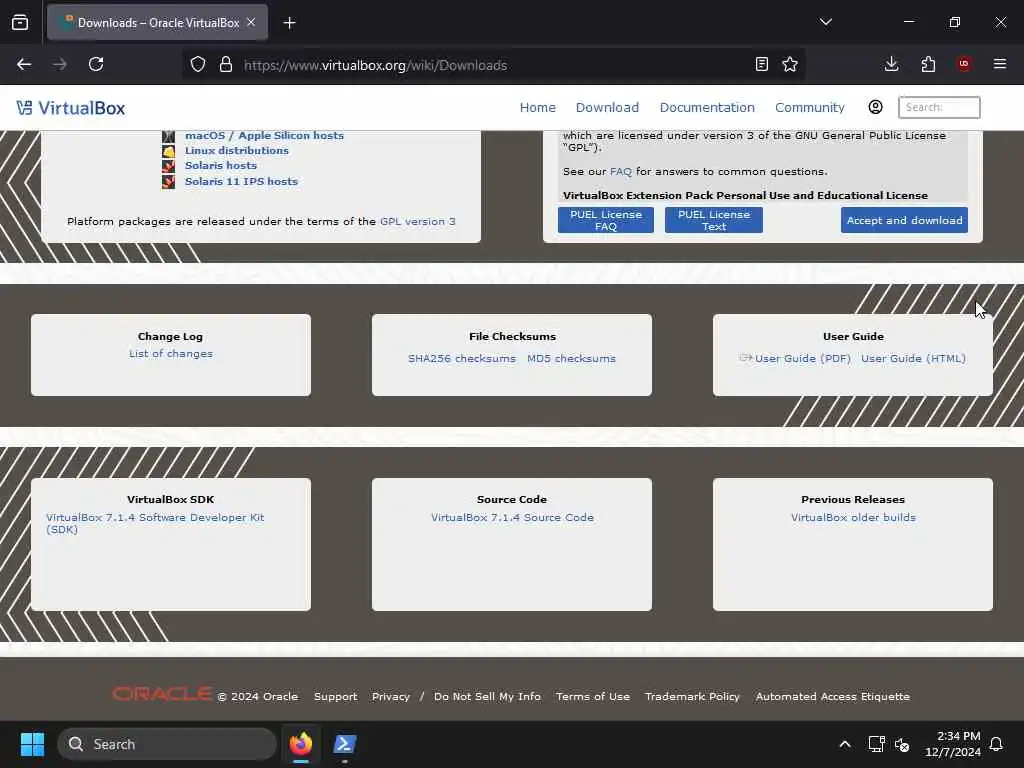This screenshot has width=1024, height=768.
Task: Open Automated Access Etiquette link
Action: pos(832,696)
